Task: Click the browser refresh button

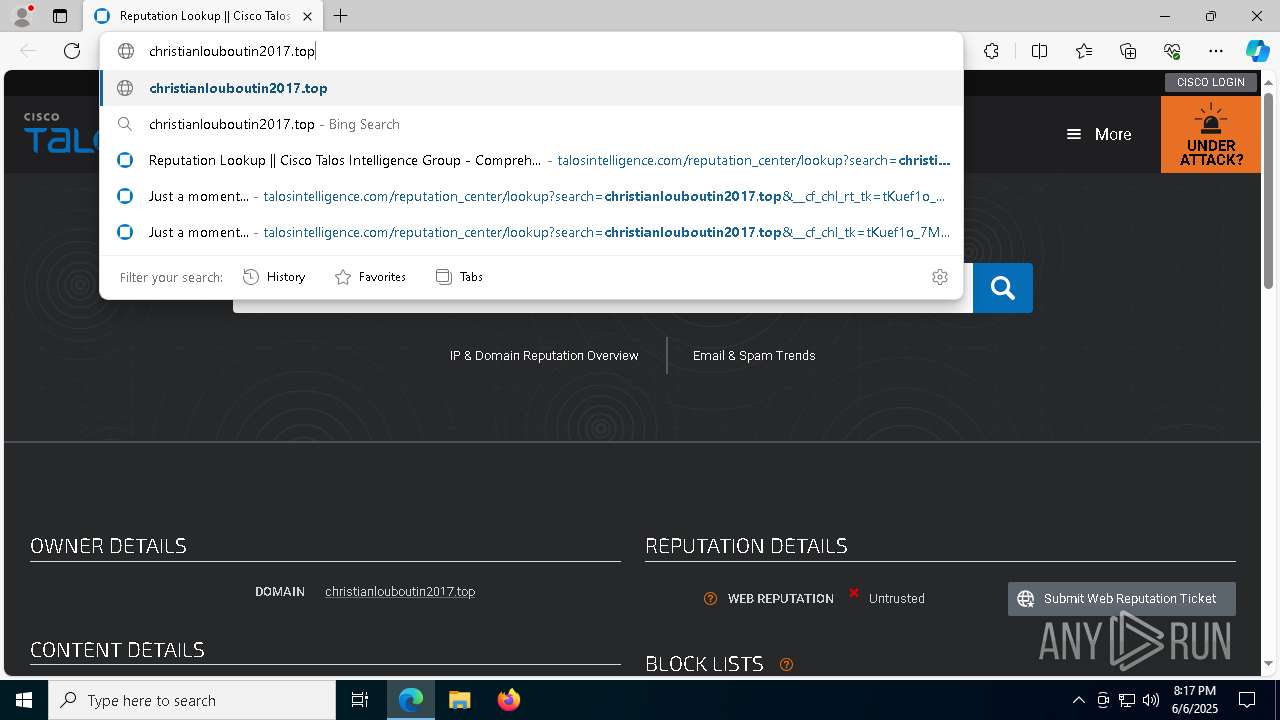Action: (72, 51)
